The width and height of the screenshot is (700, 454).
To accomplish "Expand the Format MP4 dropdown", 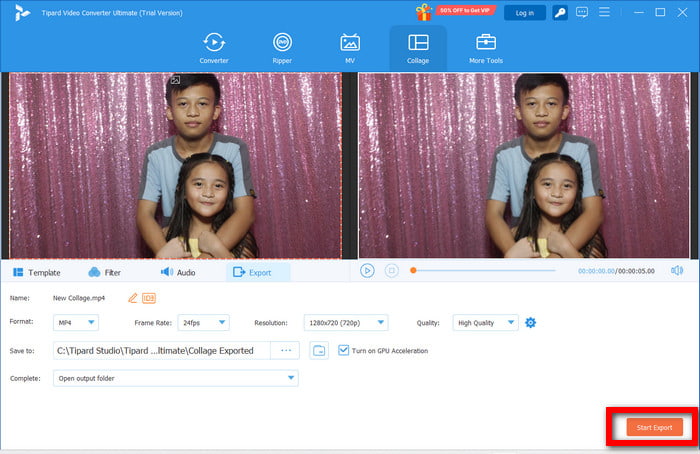I will pos(77,322).
